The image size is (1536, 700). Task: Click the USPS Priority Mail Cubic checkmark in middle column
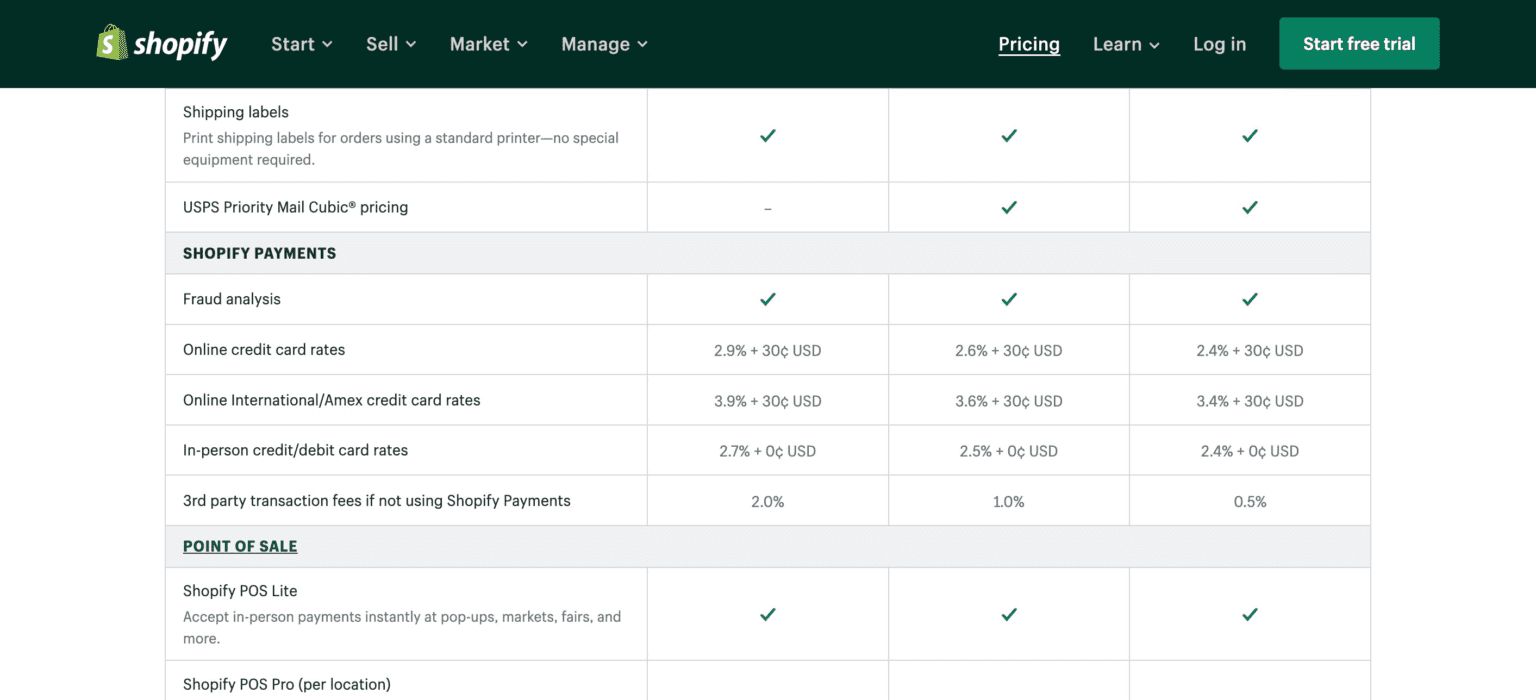point(1008,207)
